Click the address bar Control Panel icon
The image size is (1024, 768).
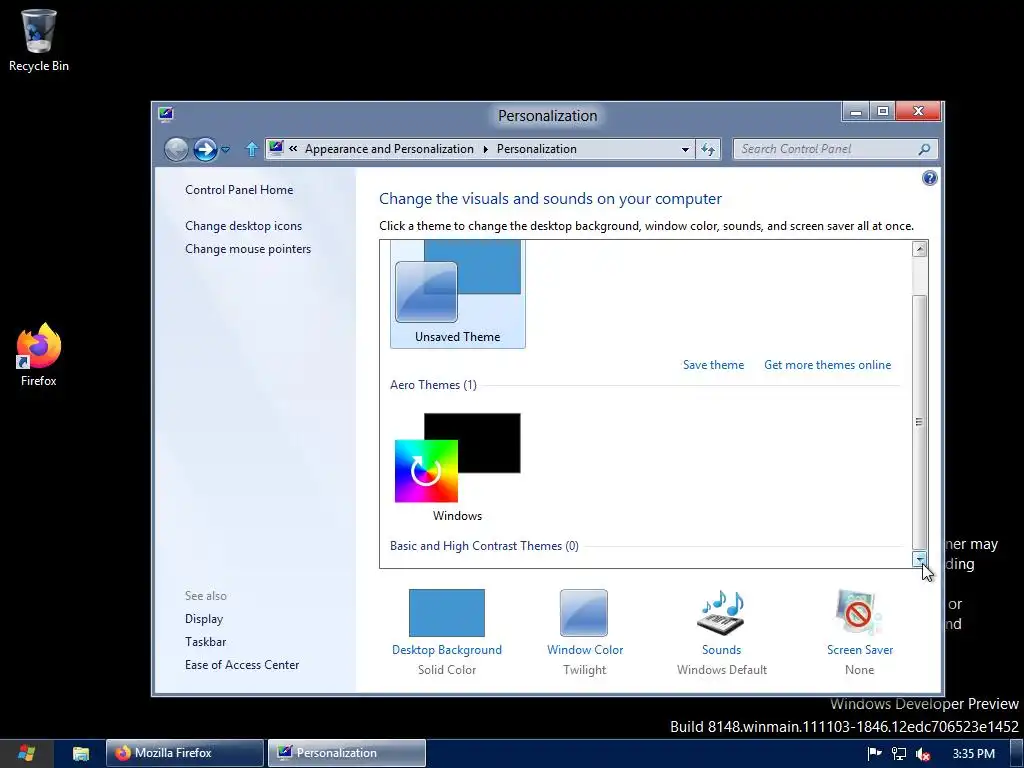click(276, 149)
